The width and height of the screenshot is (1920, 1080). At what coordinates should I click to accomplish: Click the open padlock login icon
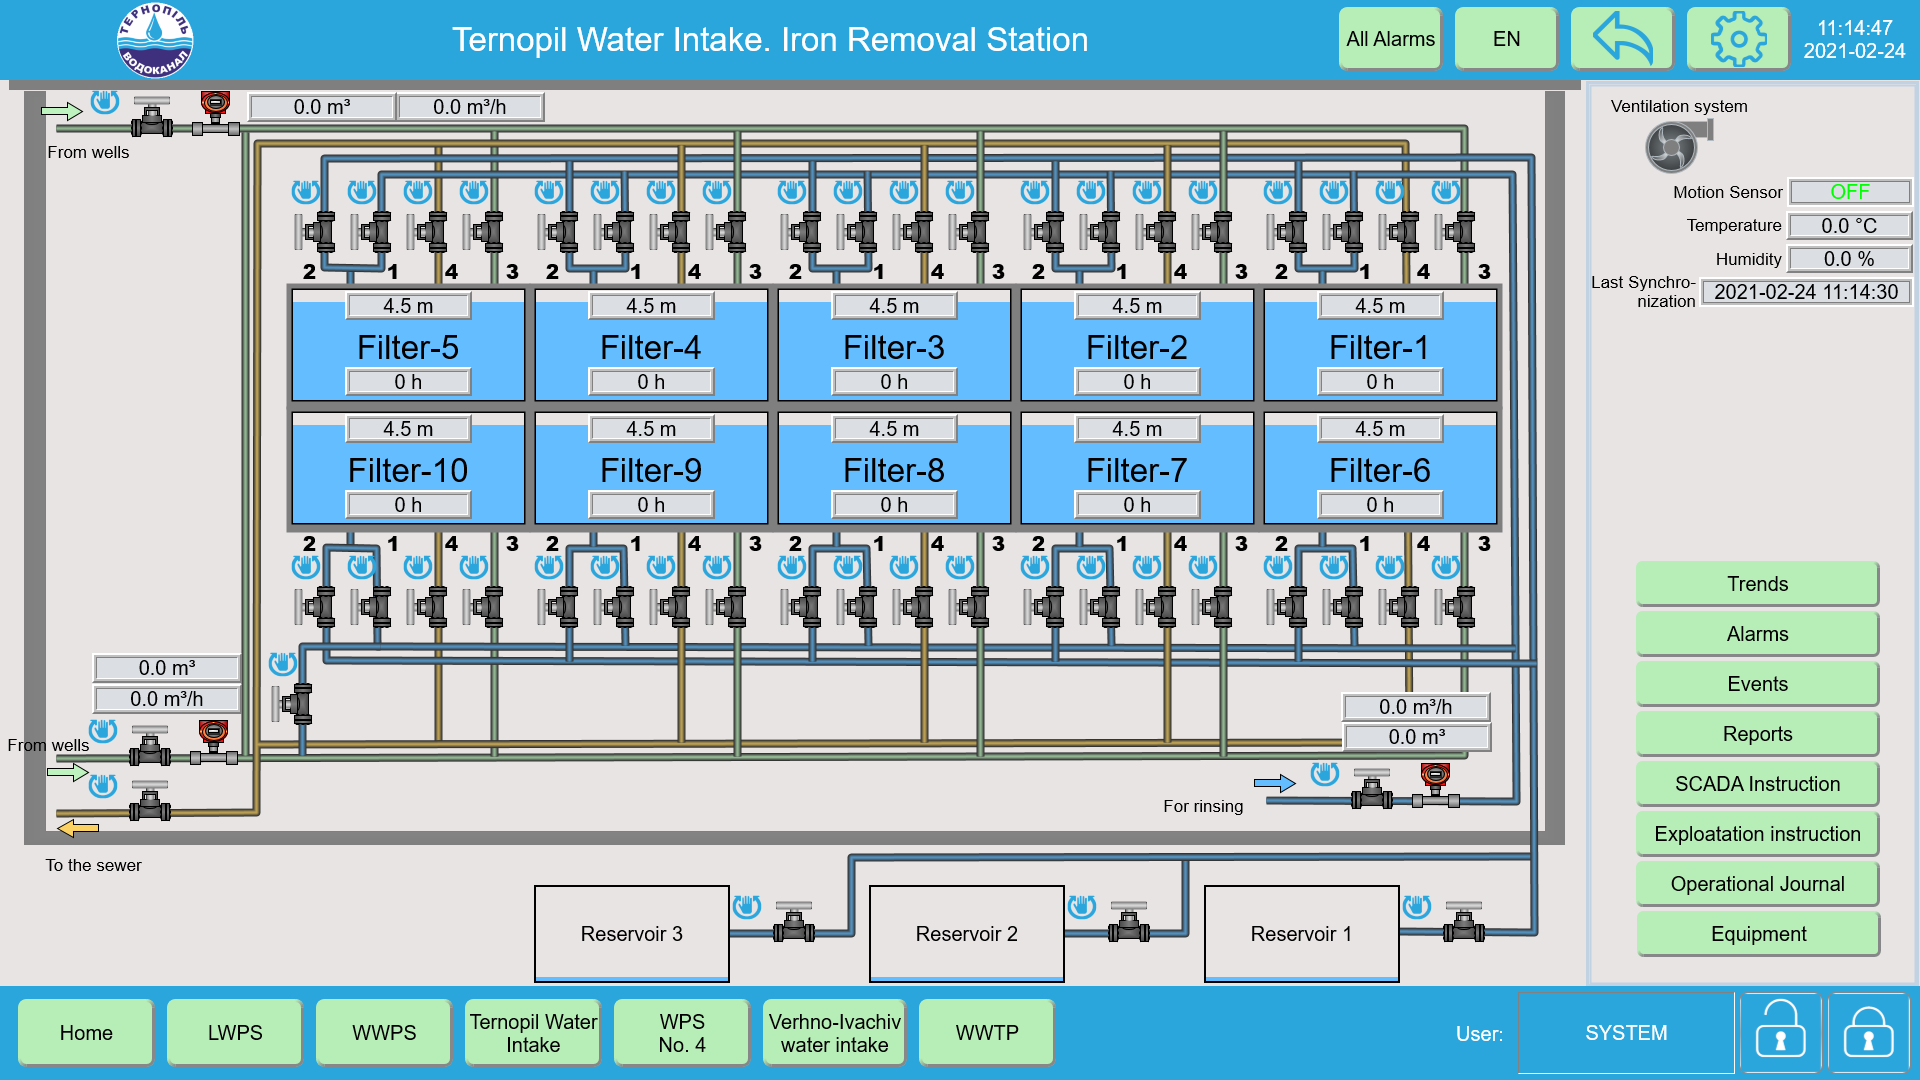coord(1780,1033)
